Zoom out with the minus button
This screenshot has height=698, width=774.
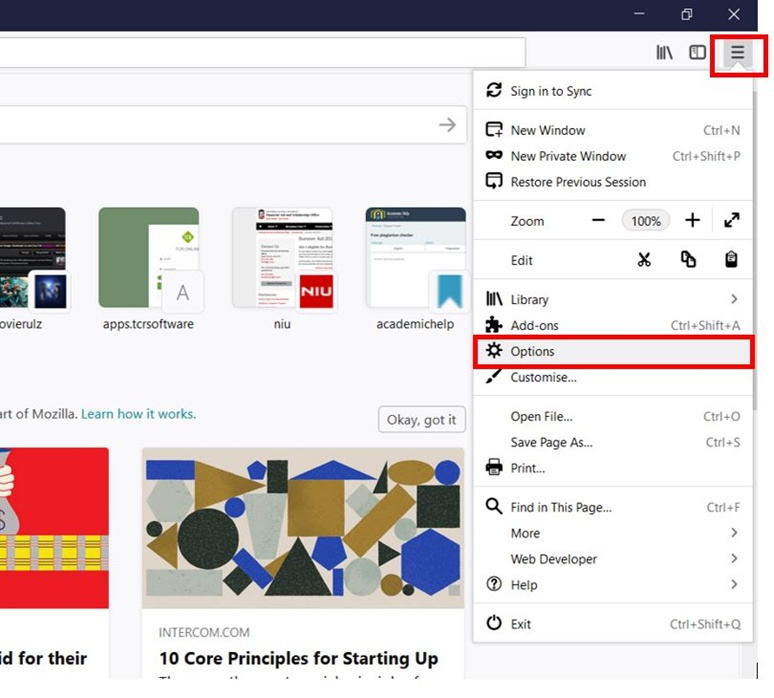click(x=598, y=220)
